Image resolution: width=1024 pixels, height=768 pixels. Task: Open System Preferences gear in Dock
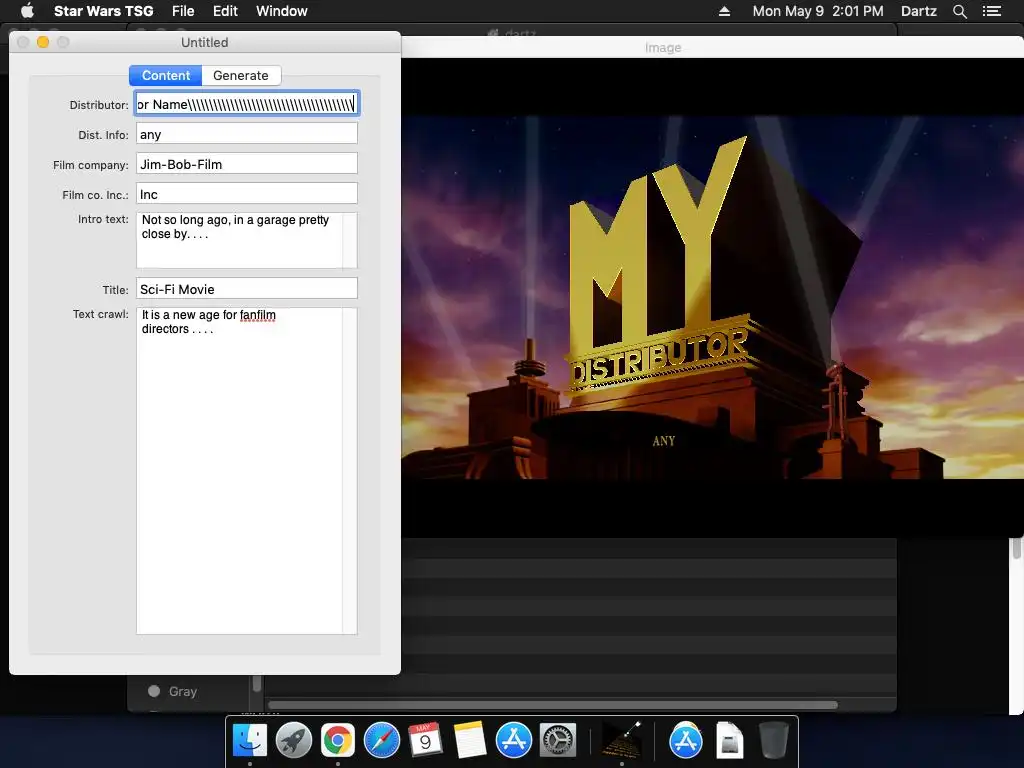pos(558,741)
